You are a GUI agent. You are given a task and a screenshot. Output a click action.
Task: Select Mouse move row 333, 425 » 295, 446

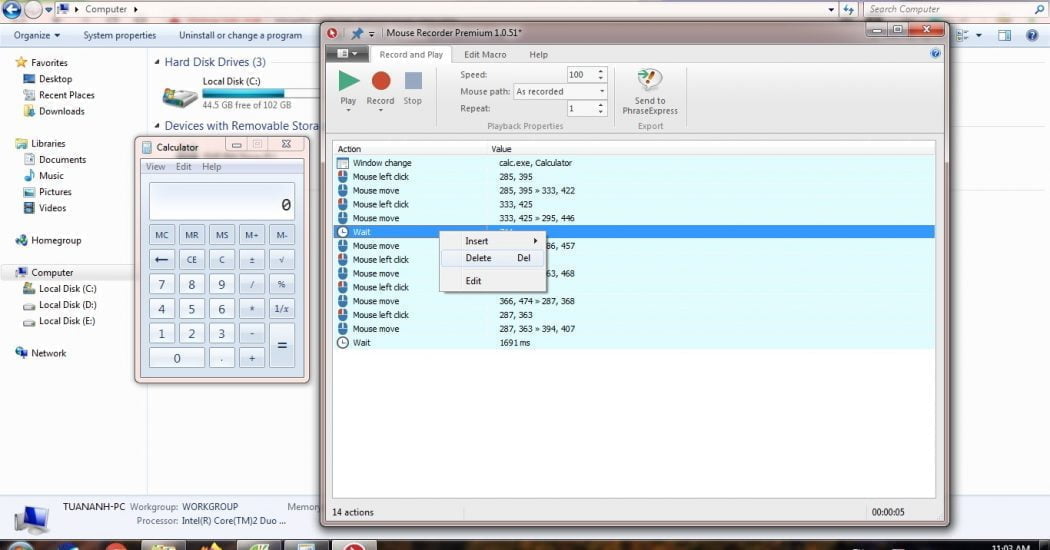tap(633, 218)
